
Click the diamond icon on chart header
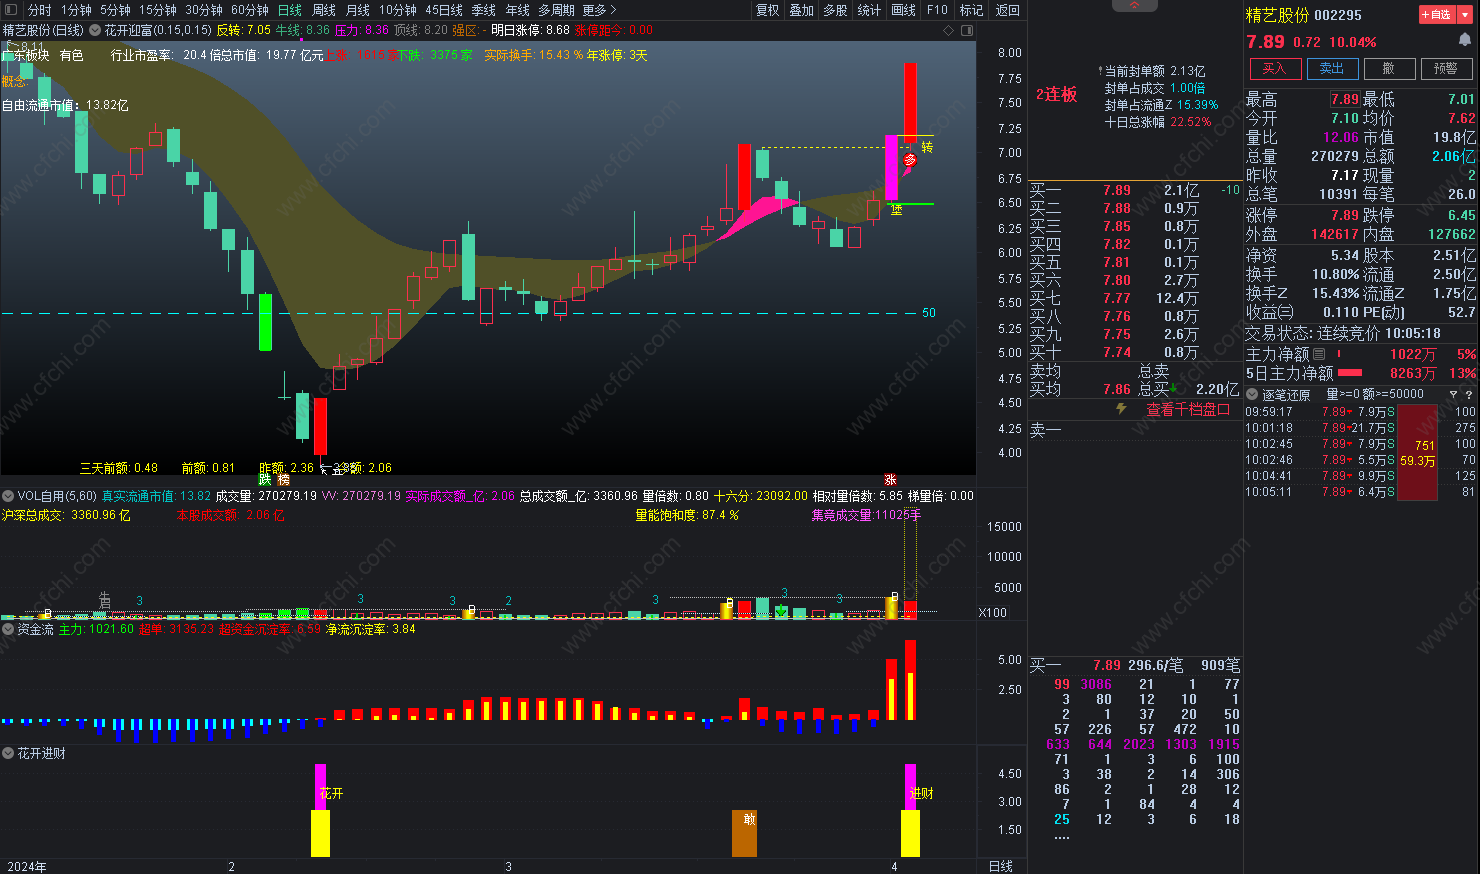tap(949, 30)
